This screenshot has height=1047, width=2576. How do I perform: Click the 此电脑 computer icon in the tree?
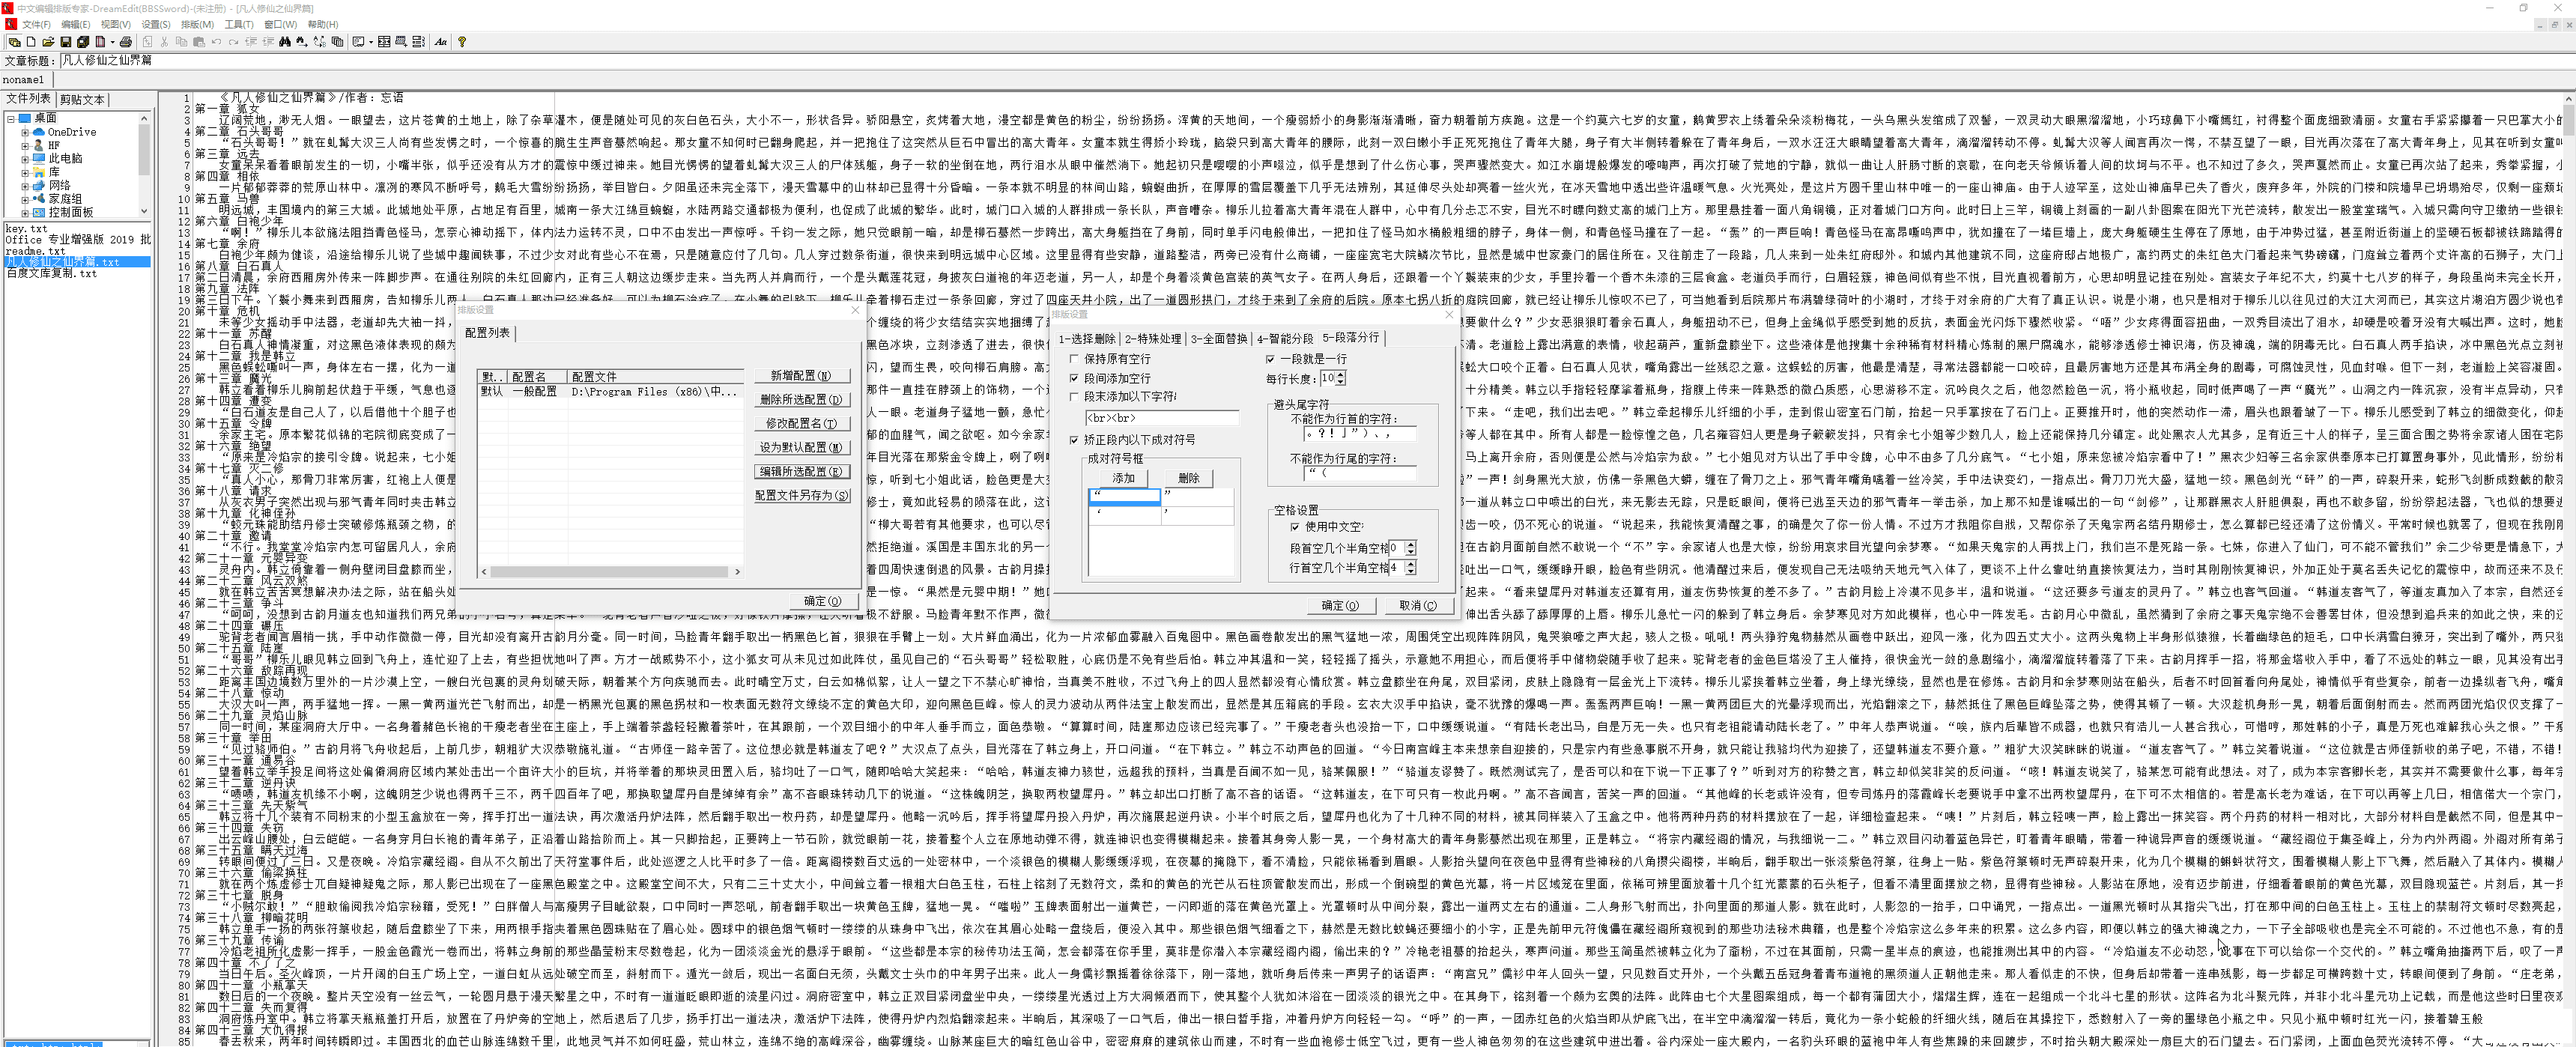39,158
